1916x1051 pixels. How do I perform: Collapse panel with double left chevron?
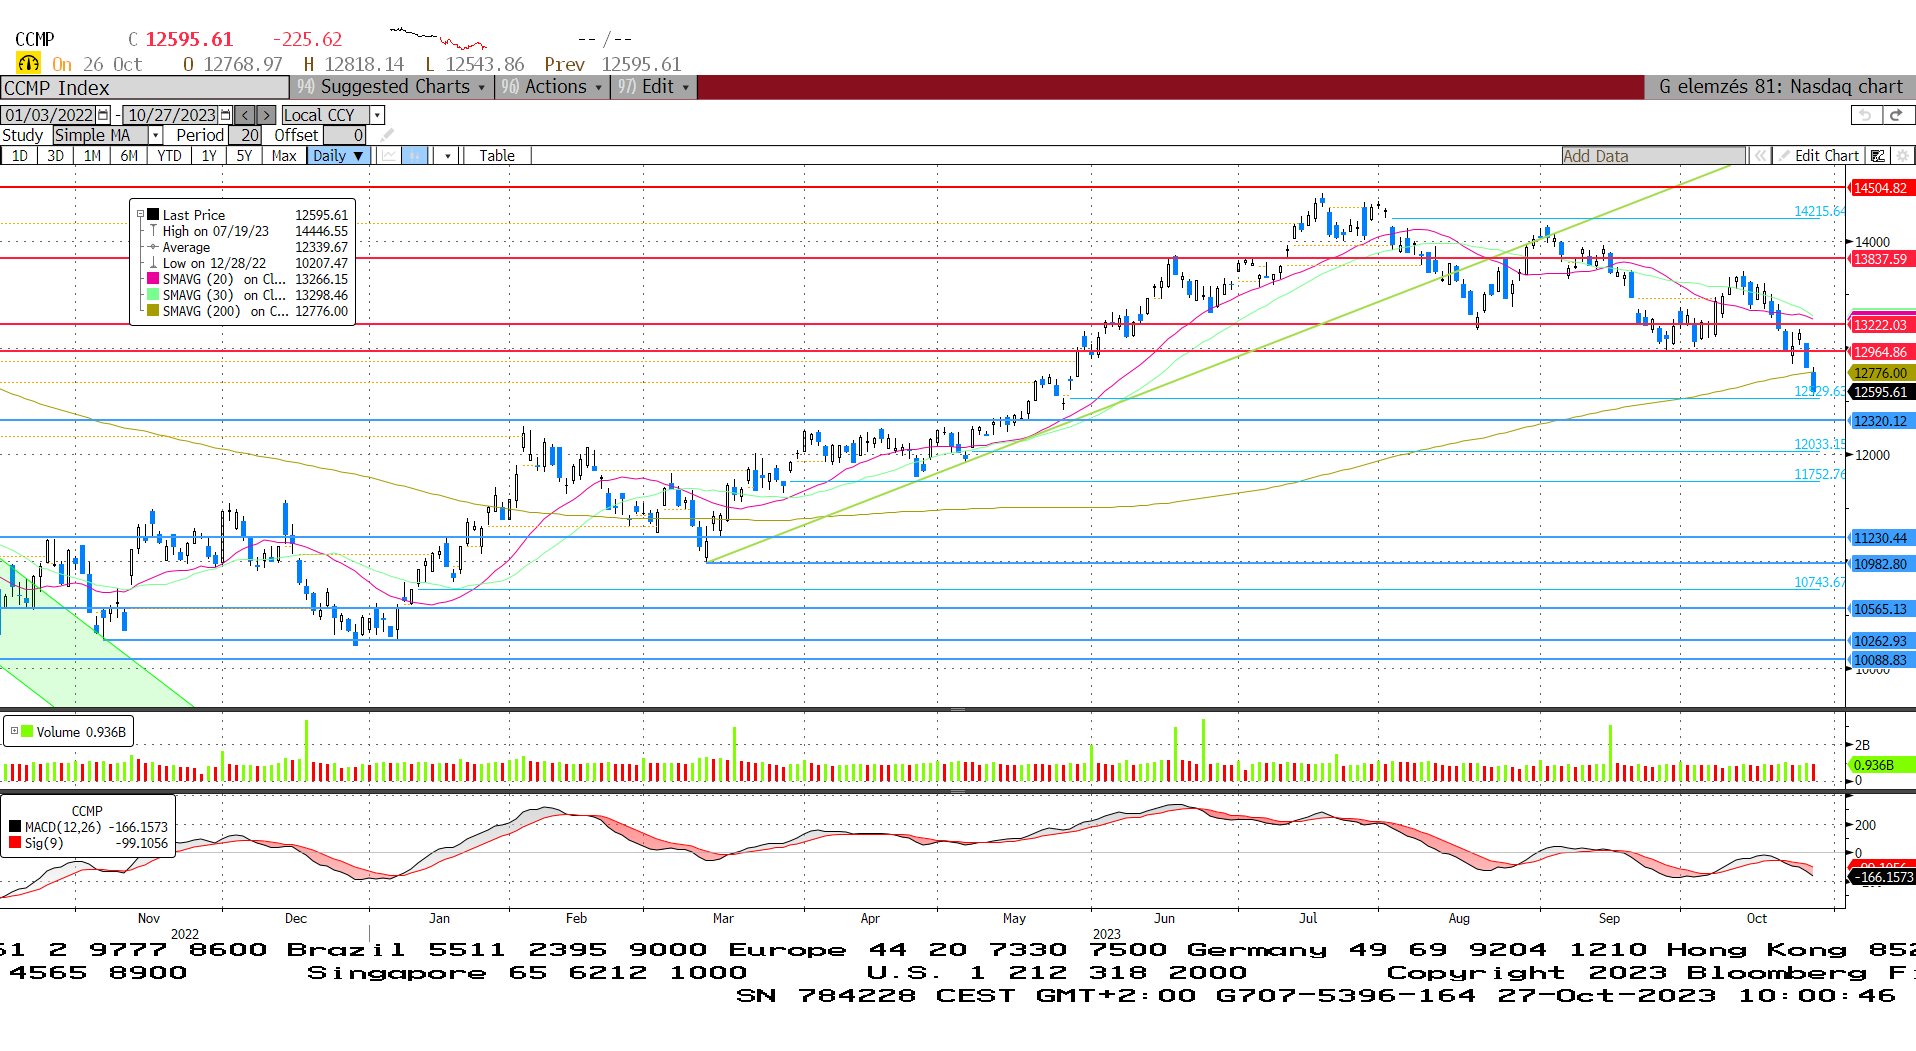[1759, 156]
